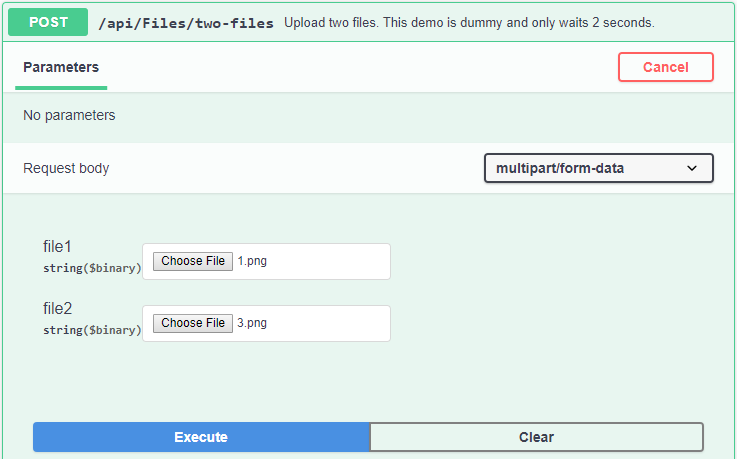Switch to the Parameters tab
This screenshot has width=737, height=459.
pos(61,67)
